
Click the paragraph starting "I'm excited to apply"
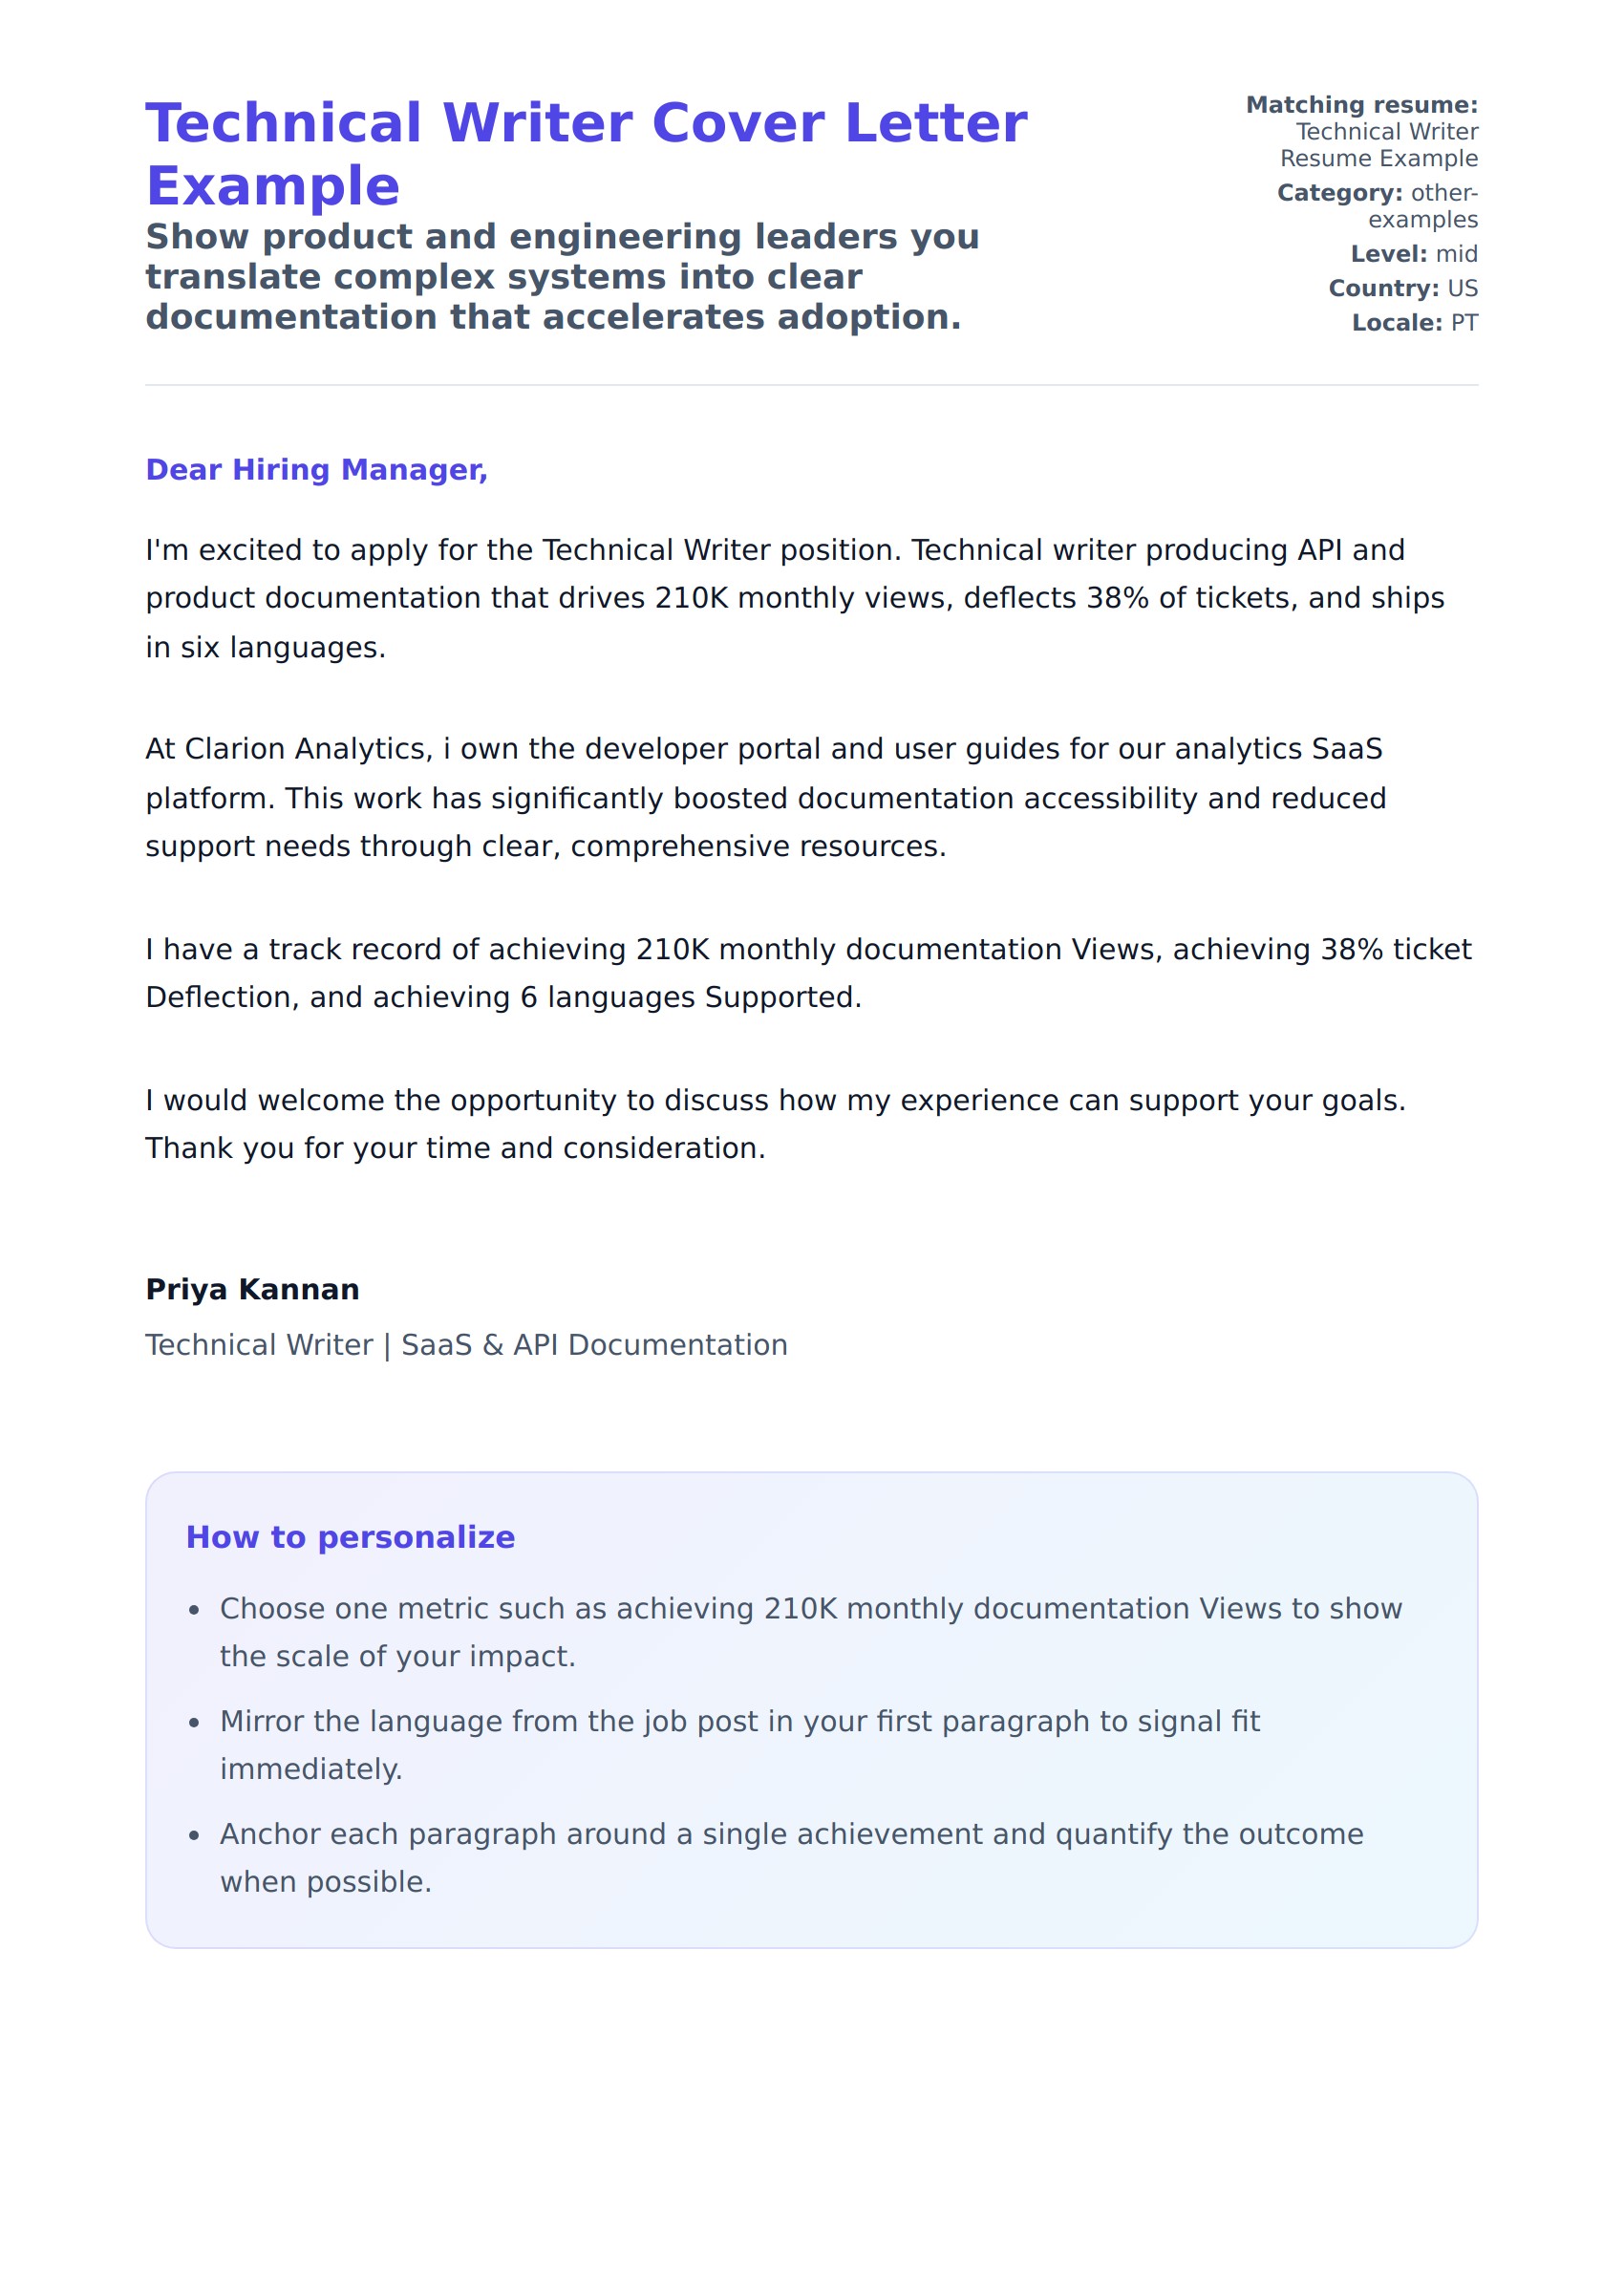794,598
